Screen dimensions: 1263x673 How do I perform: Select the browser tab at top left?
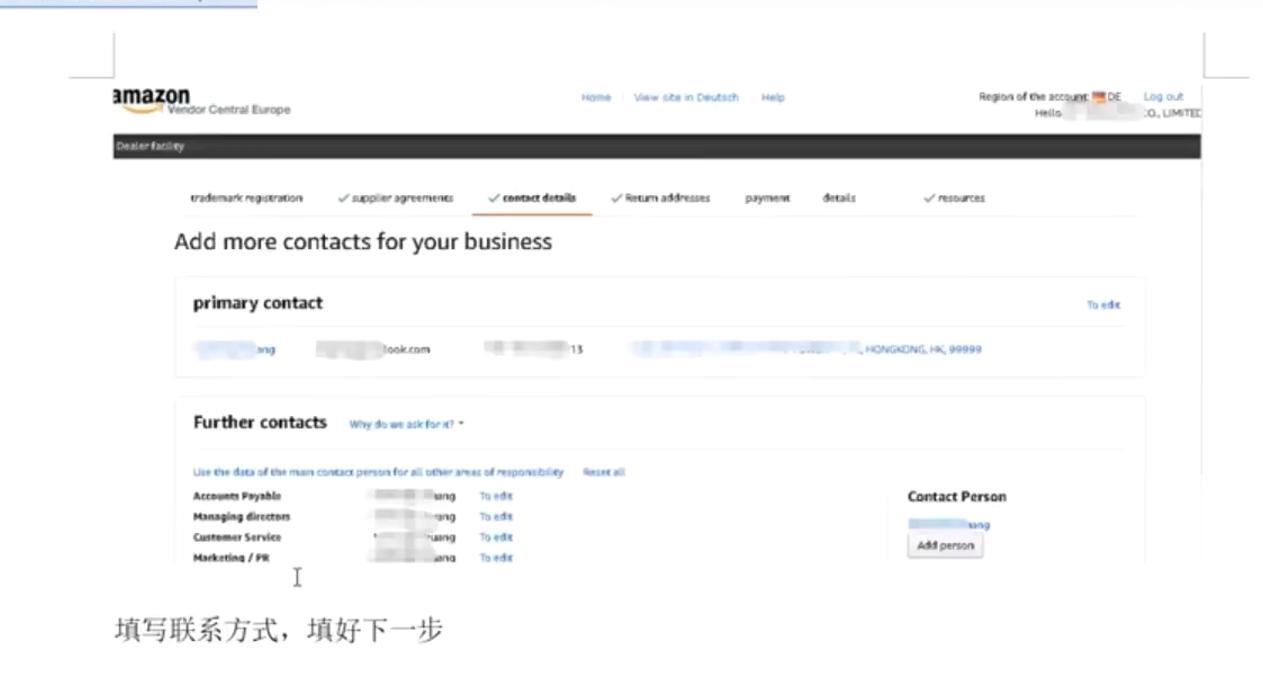tap(128, 3)
